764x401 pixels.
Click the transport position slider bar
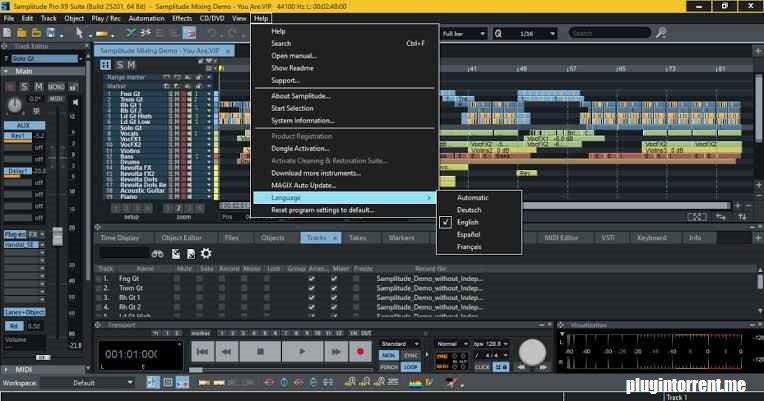click(281, 370)
